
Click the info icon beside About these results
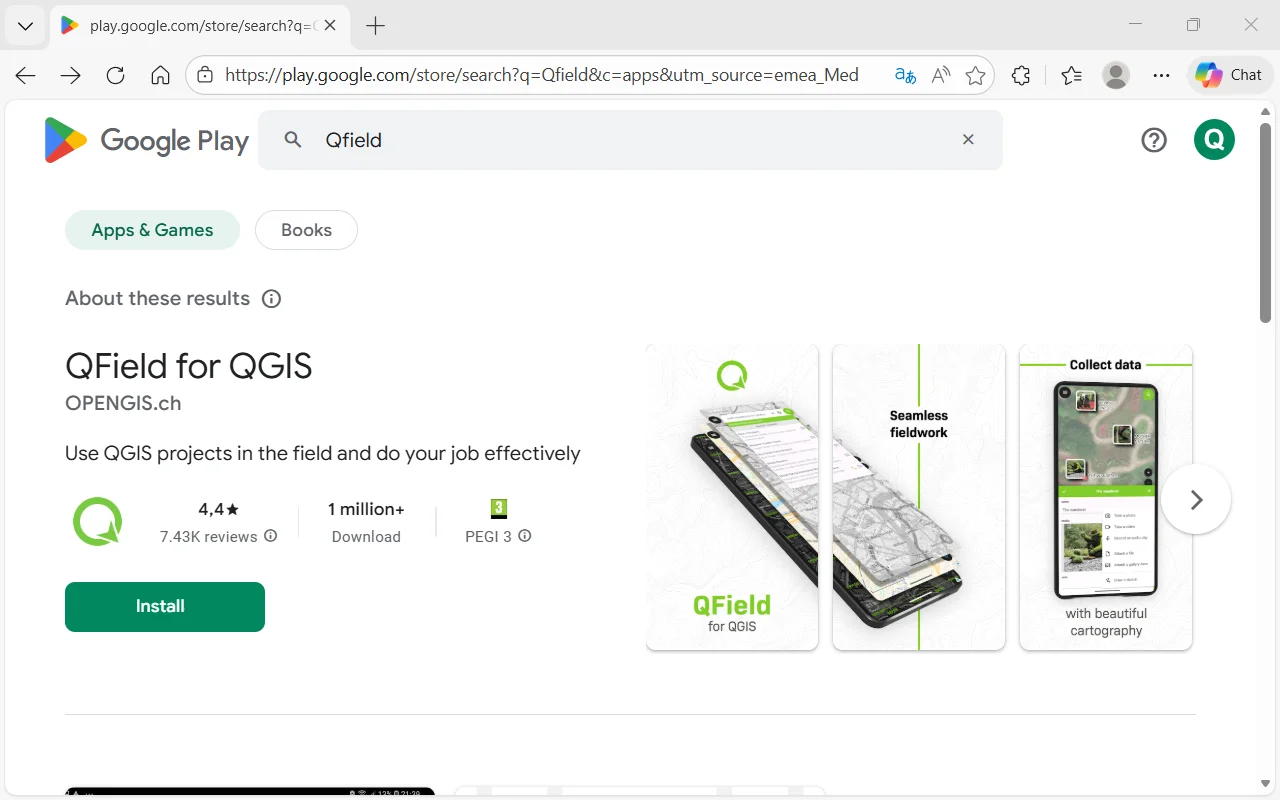coord(271,299)
